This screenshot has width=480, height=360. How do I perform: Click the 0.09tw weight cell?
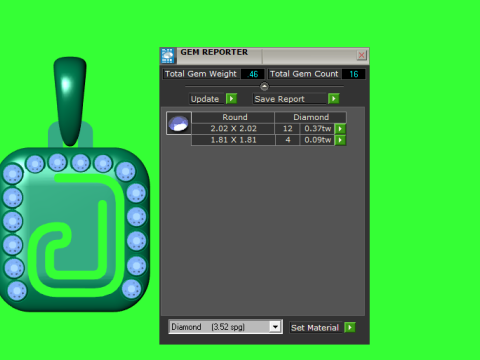[317, 140]
